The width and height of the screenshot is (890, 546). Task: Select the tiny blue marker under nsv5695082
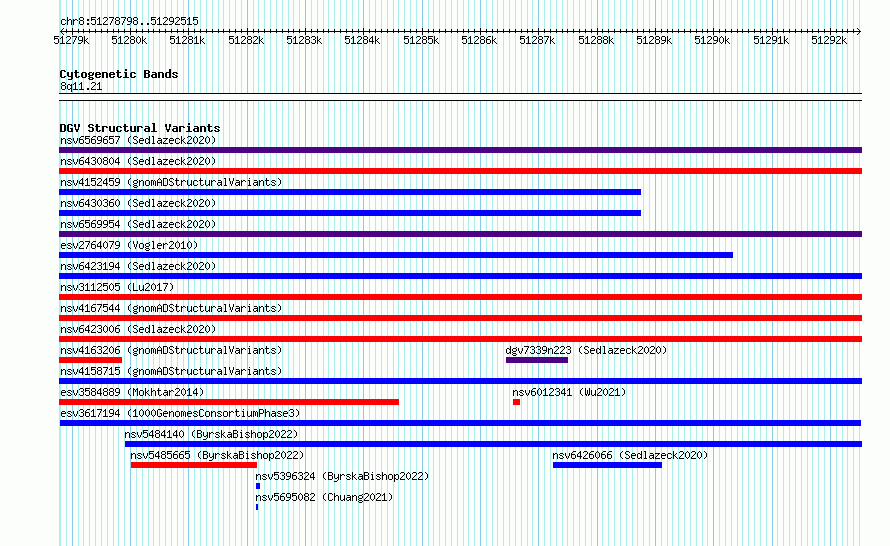pos(257,507)
